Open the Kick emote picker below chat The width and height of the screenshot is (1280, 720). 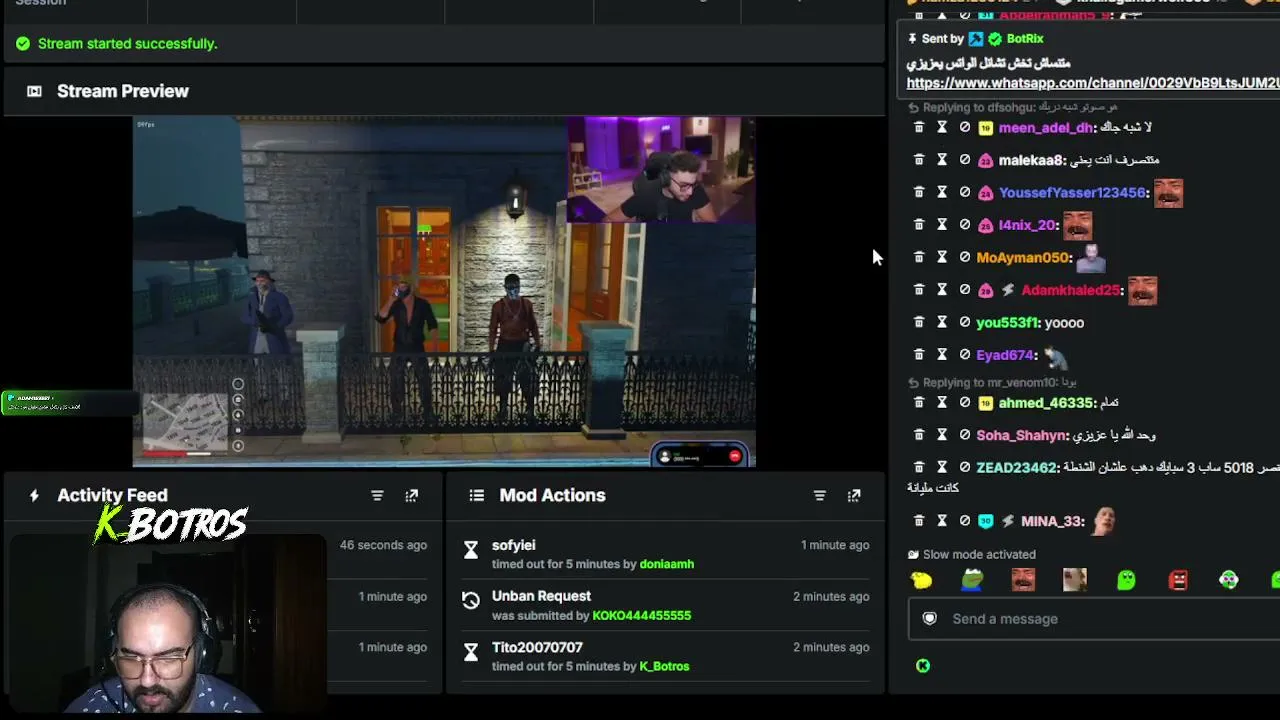923,666
